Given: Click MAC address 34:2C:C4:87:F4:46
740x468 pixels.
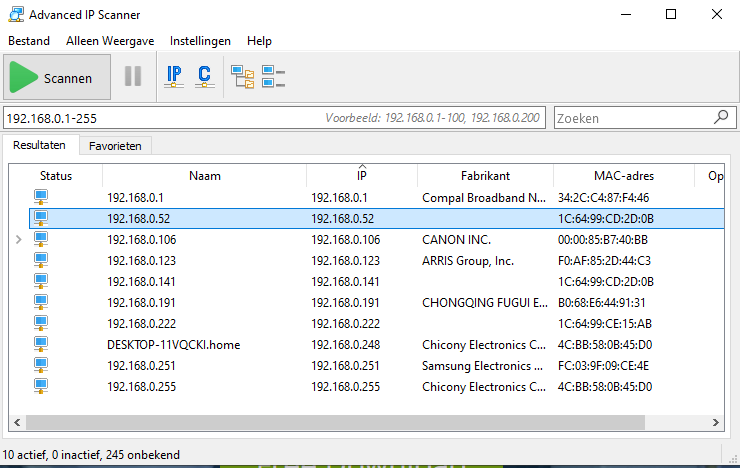Looking at the screenshot, I should [x=604, y=198].
